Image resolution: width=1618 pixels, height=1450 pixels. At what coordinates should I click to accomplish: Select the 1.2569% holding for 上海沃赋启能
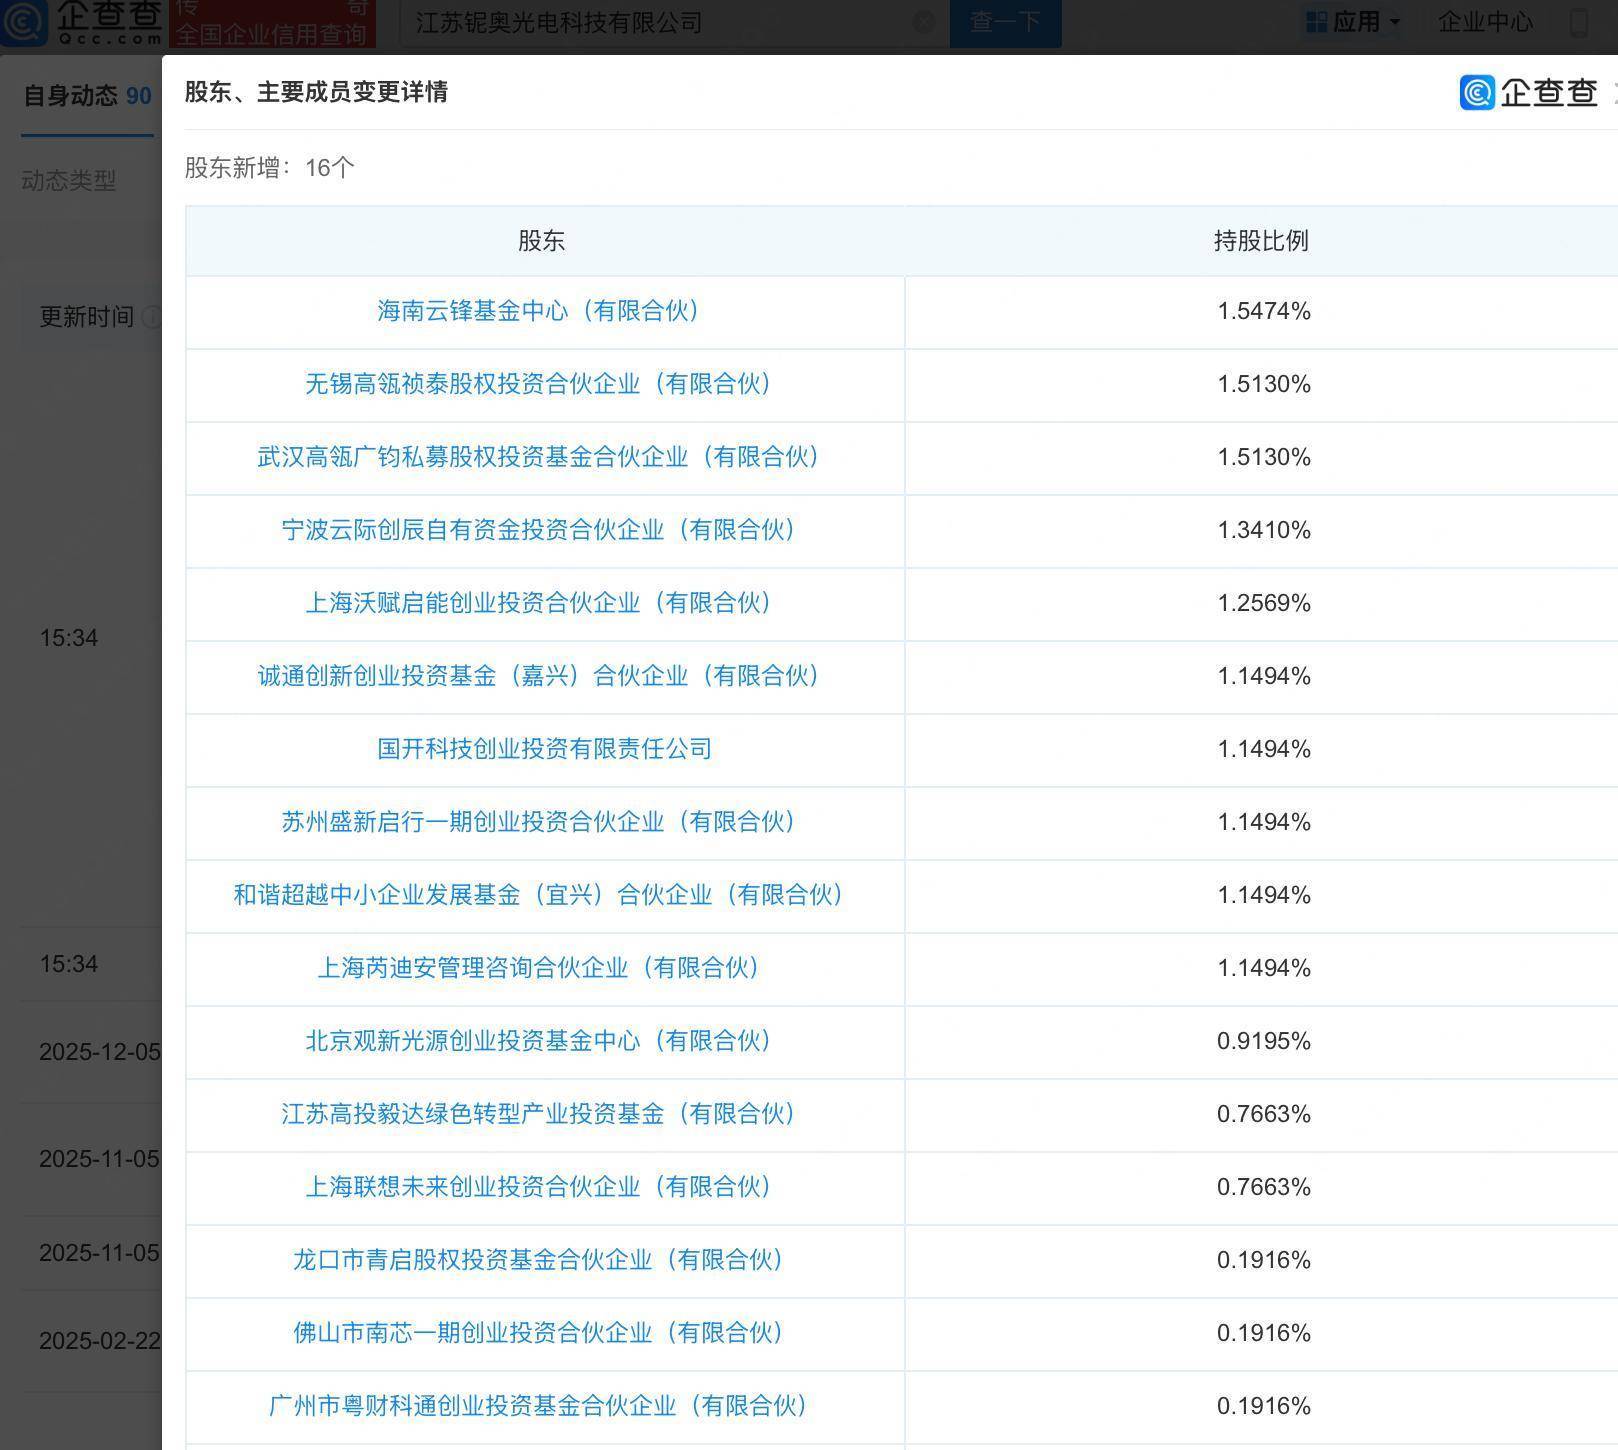pyautogui.click(x=1264, y=603)
